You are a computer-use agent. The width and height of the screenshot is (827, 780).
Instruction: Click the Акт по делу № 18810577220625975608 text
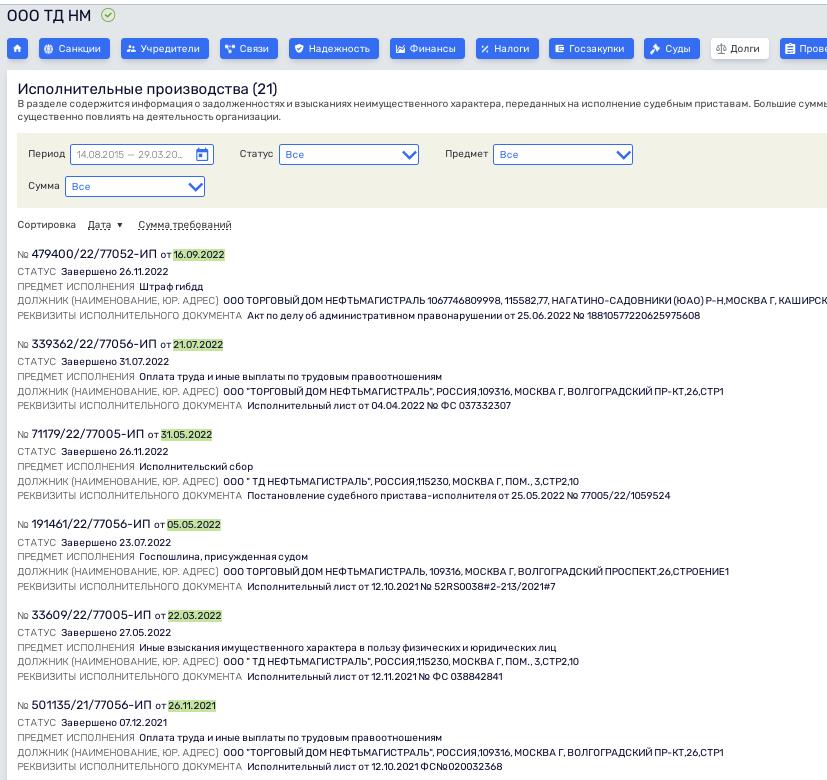474,315
